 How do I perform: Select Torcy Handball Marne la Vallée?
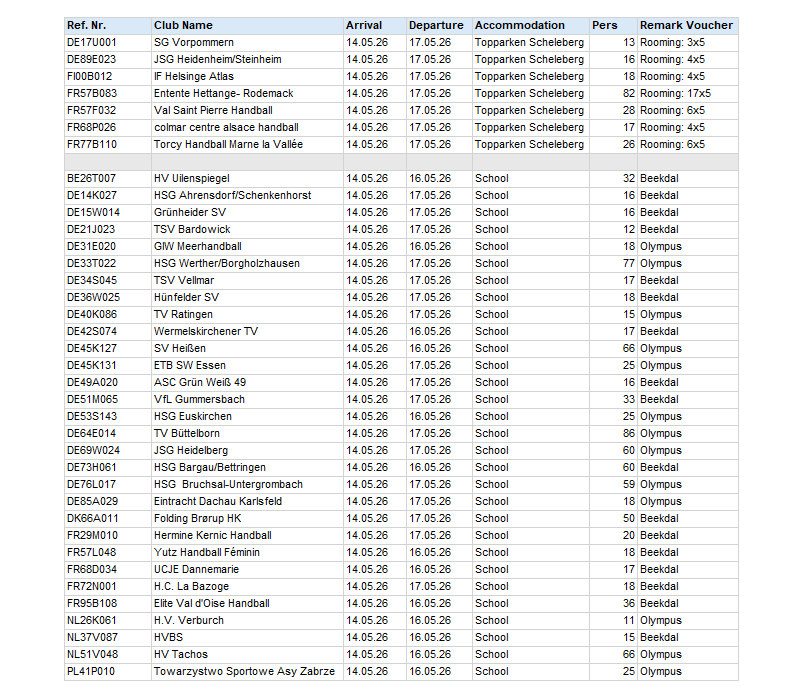[x=247, y=144]
